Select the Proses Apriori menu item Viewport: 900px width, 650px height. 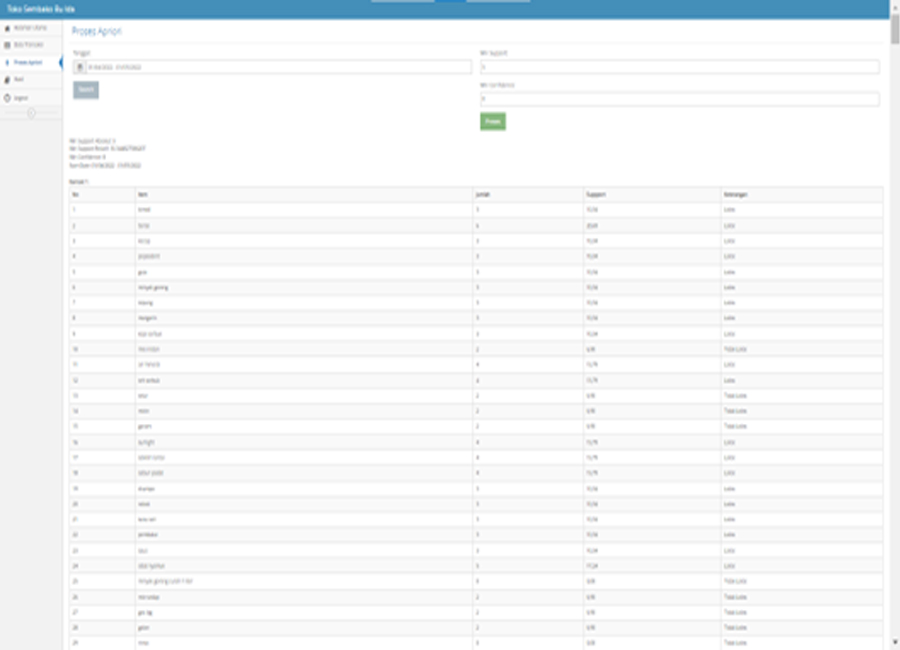pos(28,62)
